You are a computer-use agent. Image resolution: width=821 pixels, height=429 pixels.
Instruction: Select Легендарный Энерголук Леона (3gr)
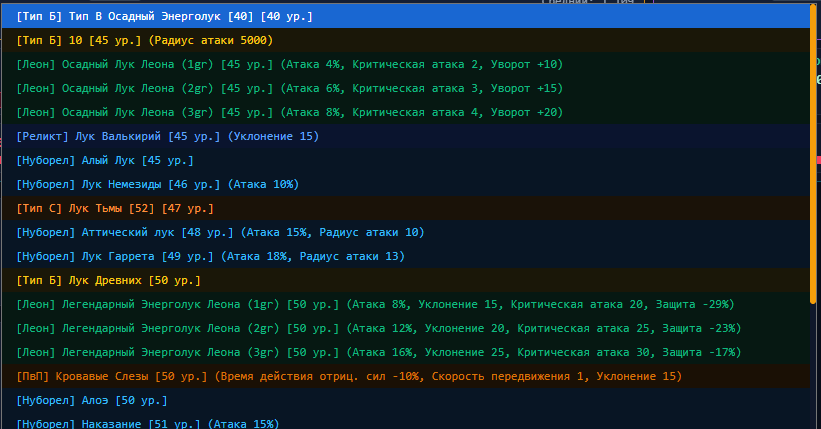coord(406,353)
